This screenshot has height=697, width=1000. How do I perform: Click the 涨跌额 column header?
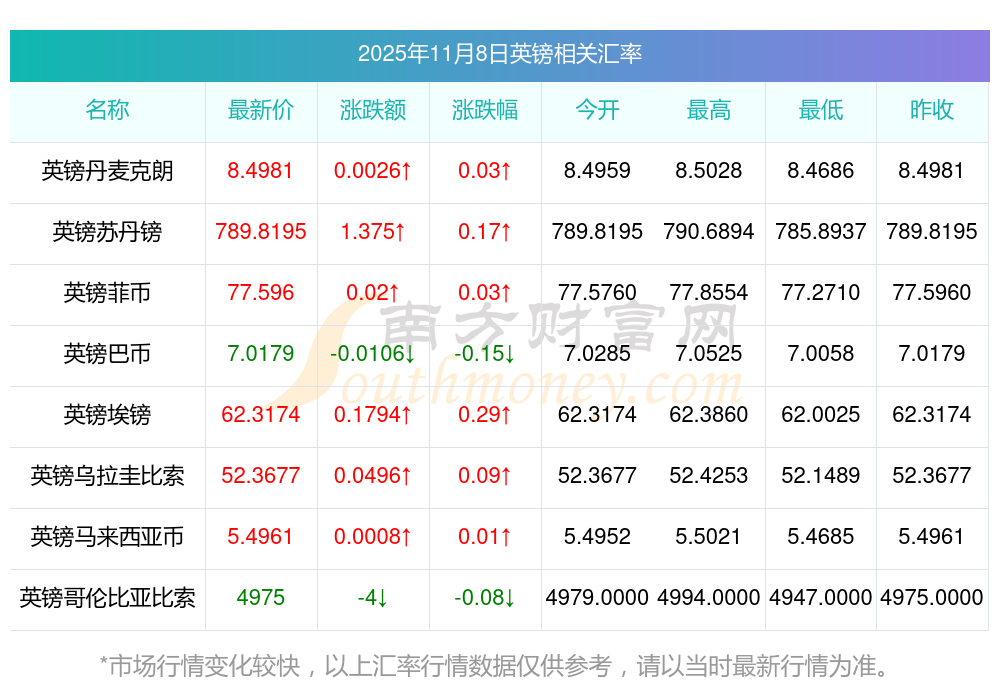(x=372, y=110)
